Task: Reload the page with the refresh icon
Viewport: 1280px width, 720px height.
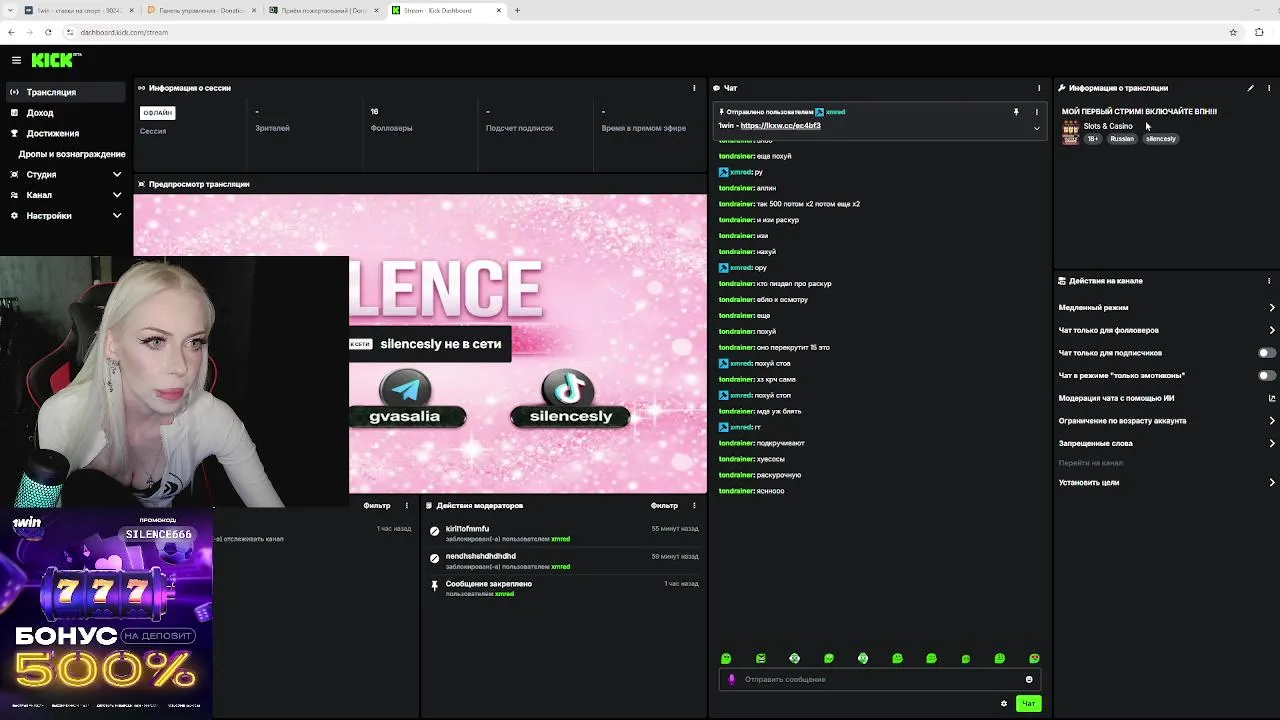Action: tap(48, 32)
